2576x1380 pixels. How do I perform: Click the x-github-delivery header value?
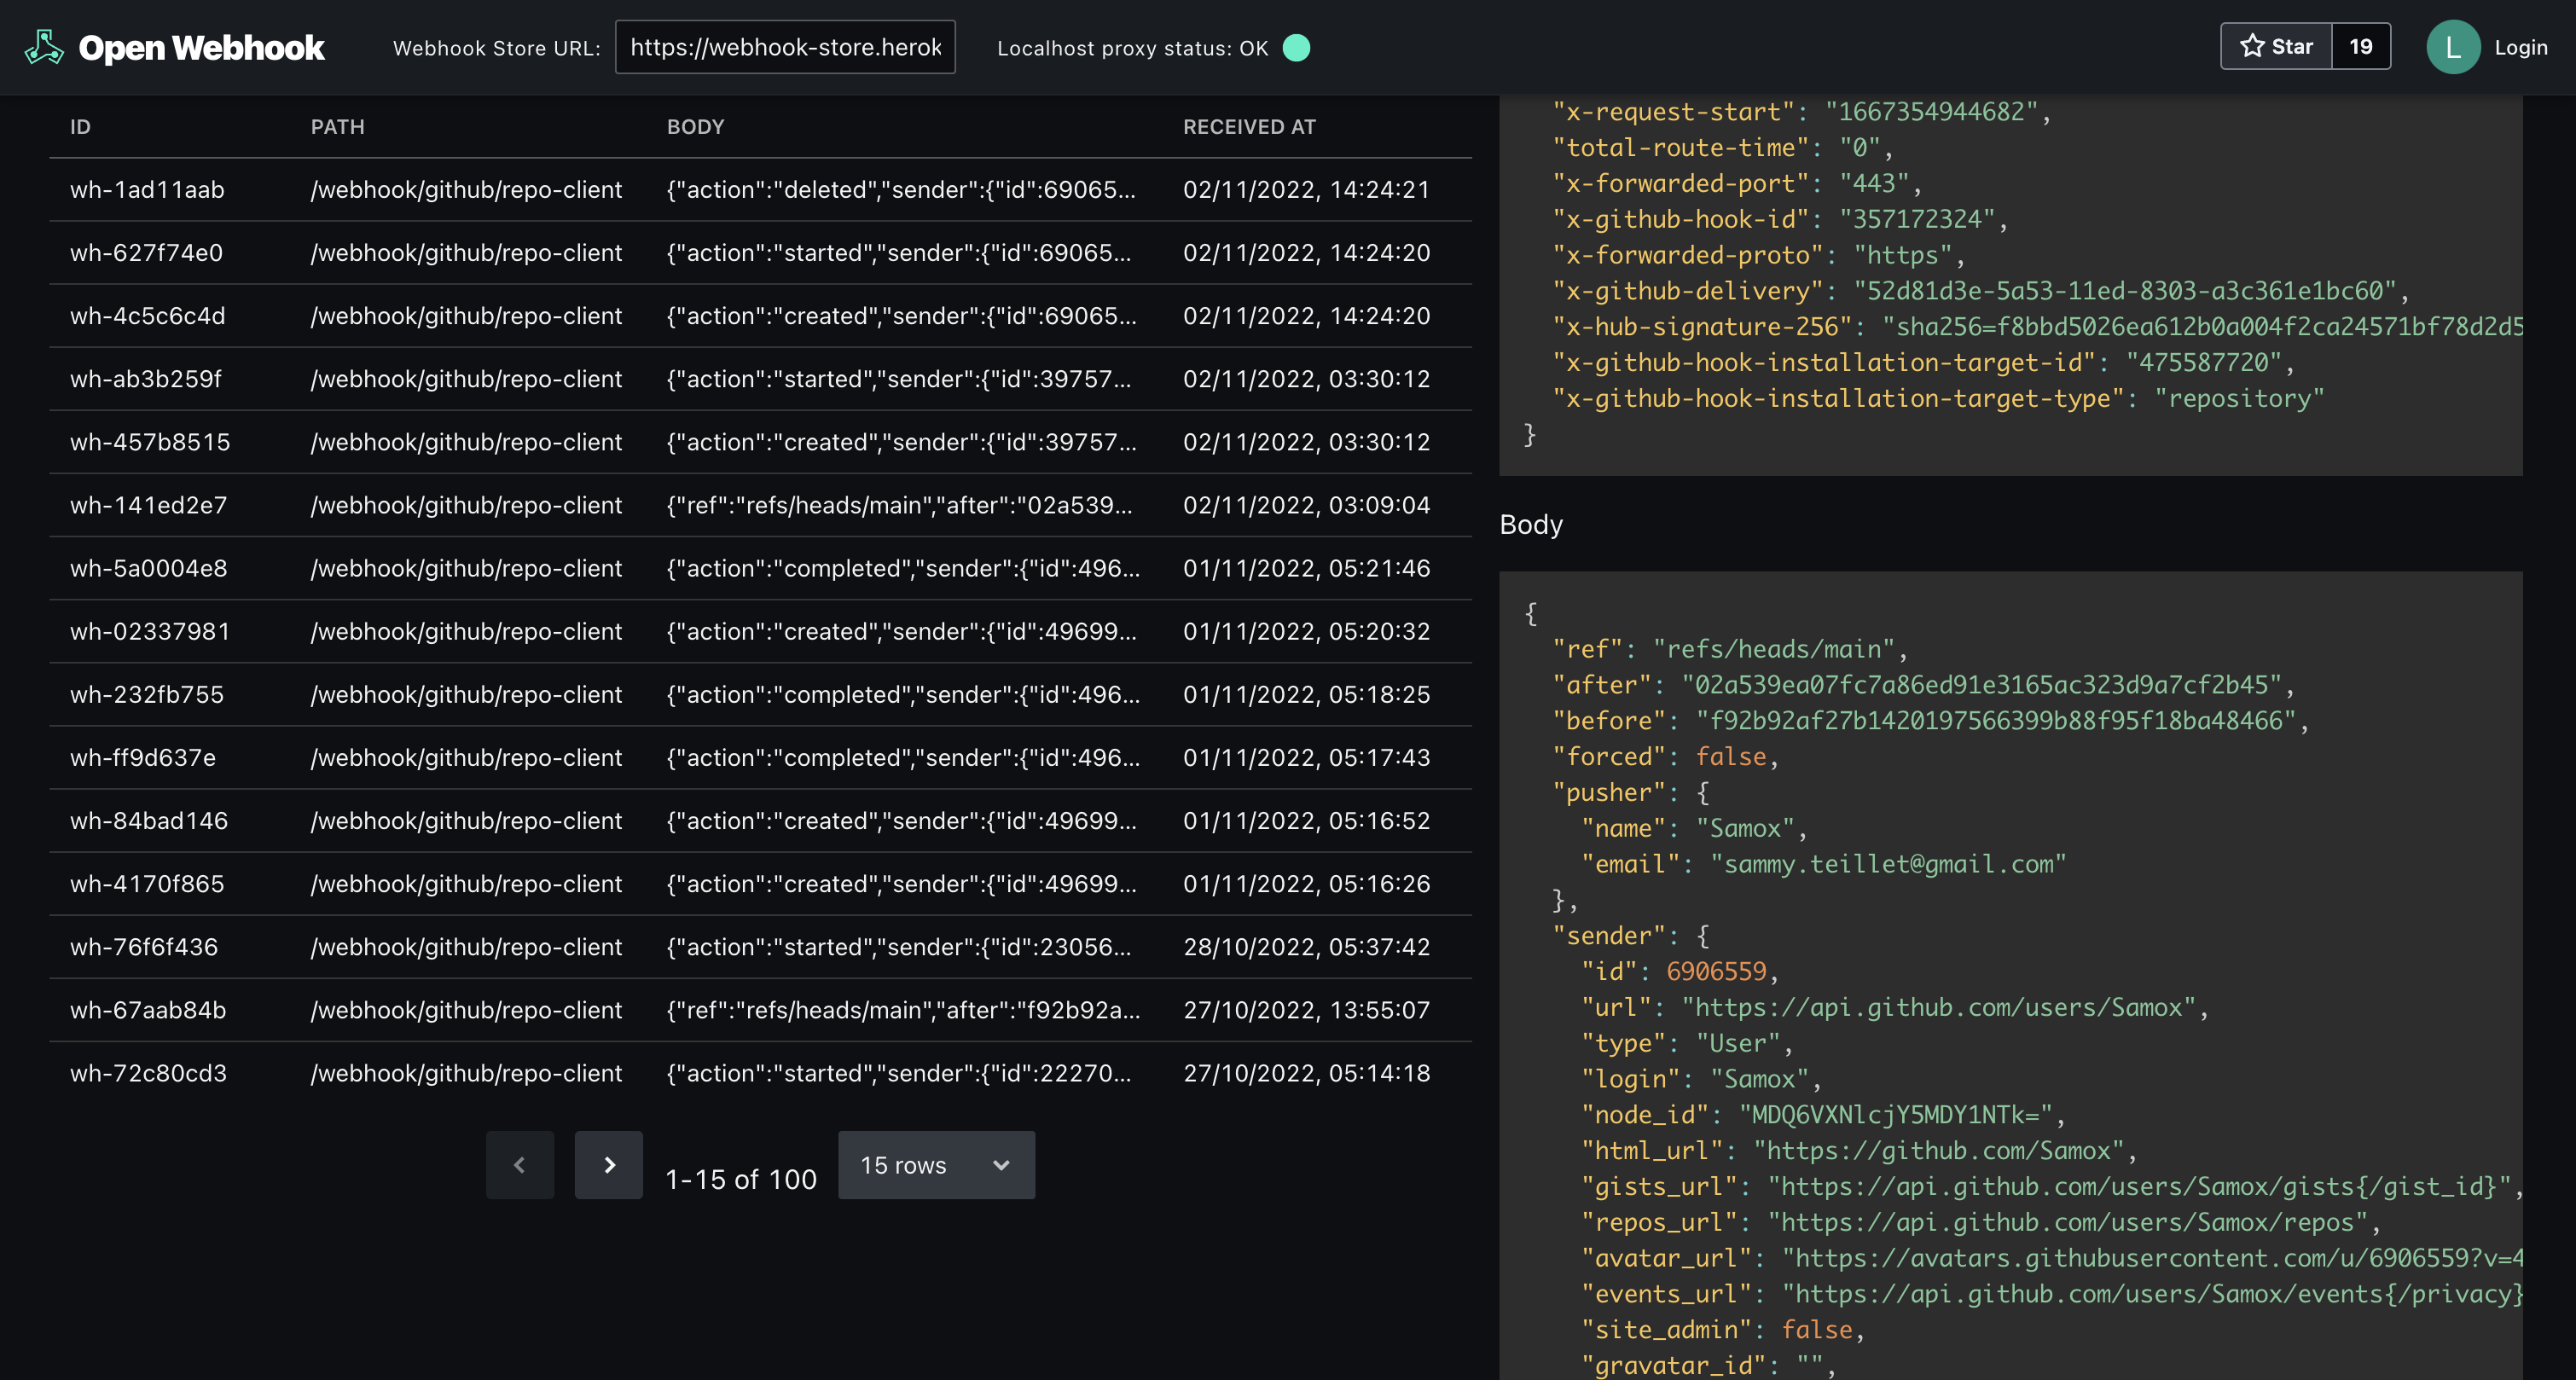2125,291
